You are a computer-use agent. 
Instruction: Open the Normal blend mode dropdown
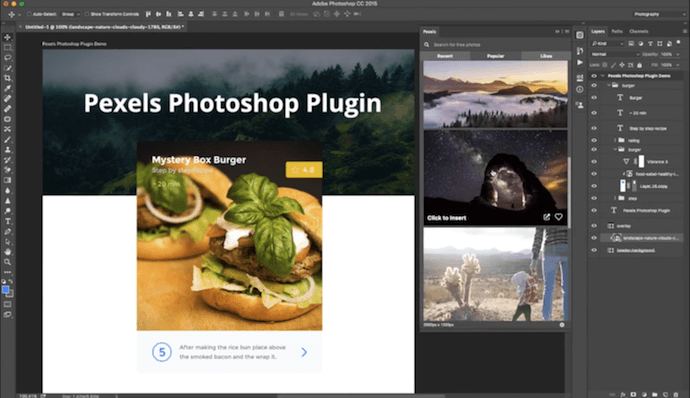point(615,54)
